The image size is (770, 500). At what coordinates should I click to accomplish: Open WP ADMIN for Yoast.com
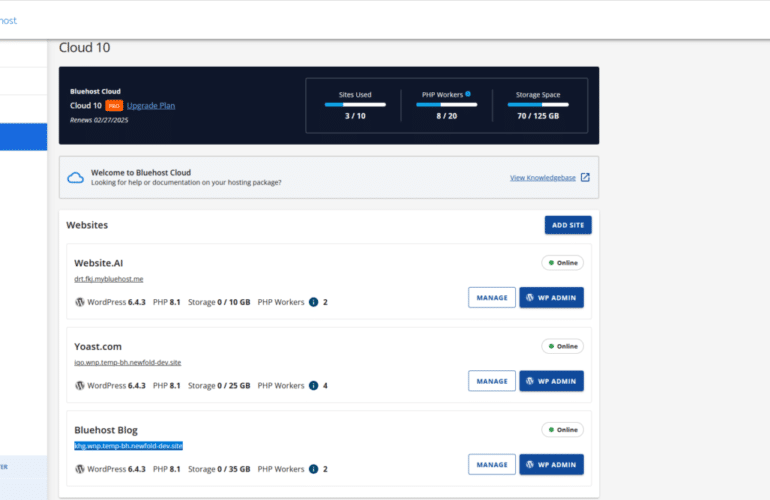[x=551, y=381]
